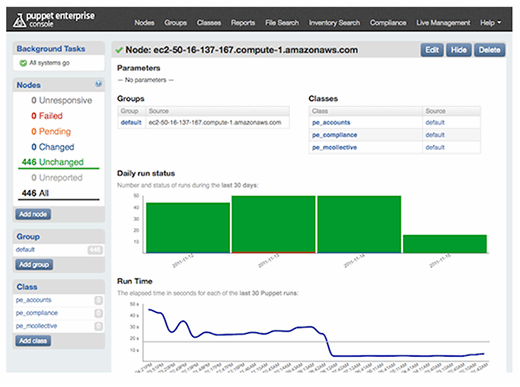Filter by 0 Unresponsive nodes

pos(62,100)
